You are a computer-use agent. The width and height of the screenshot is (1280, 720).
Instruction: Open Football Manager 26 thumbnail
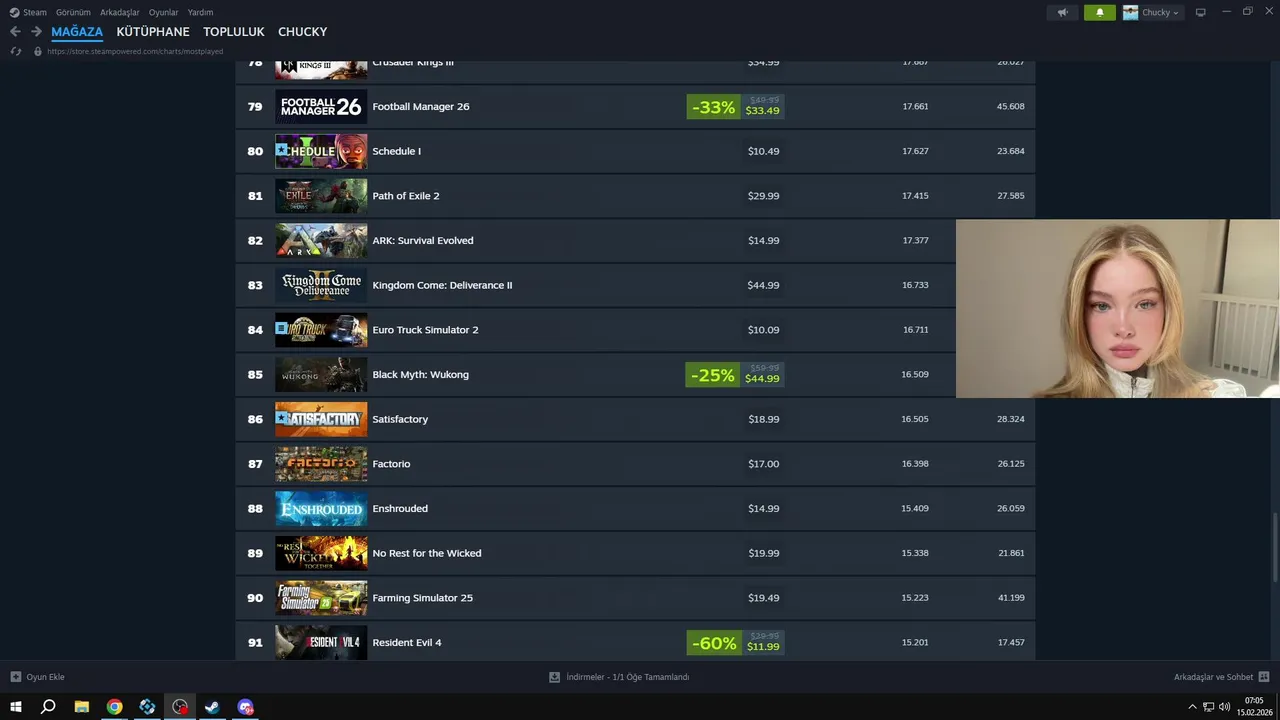click(321, 106)
